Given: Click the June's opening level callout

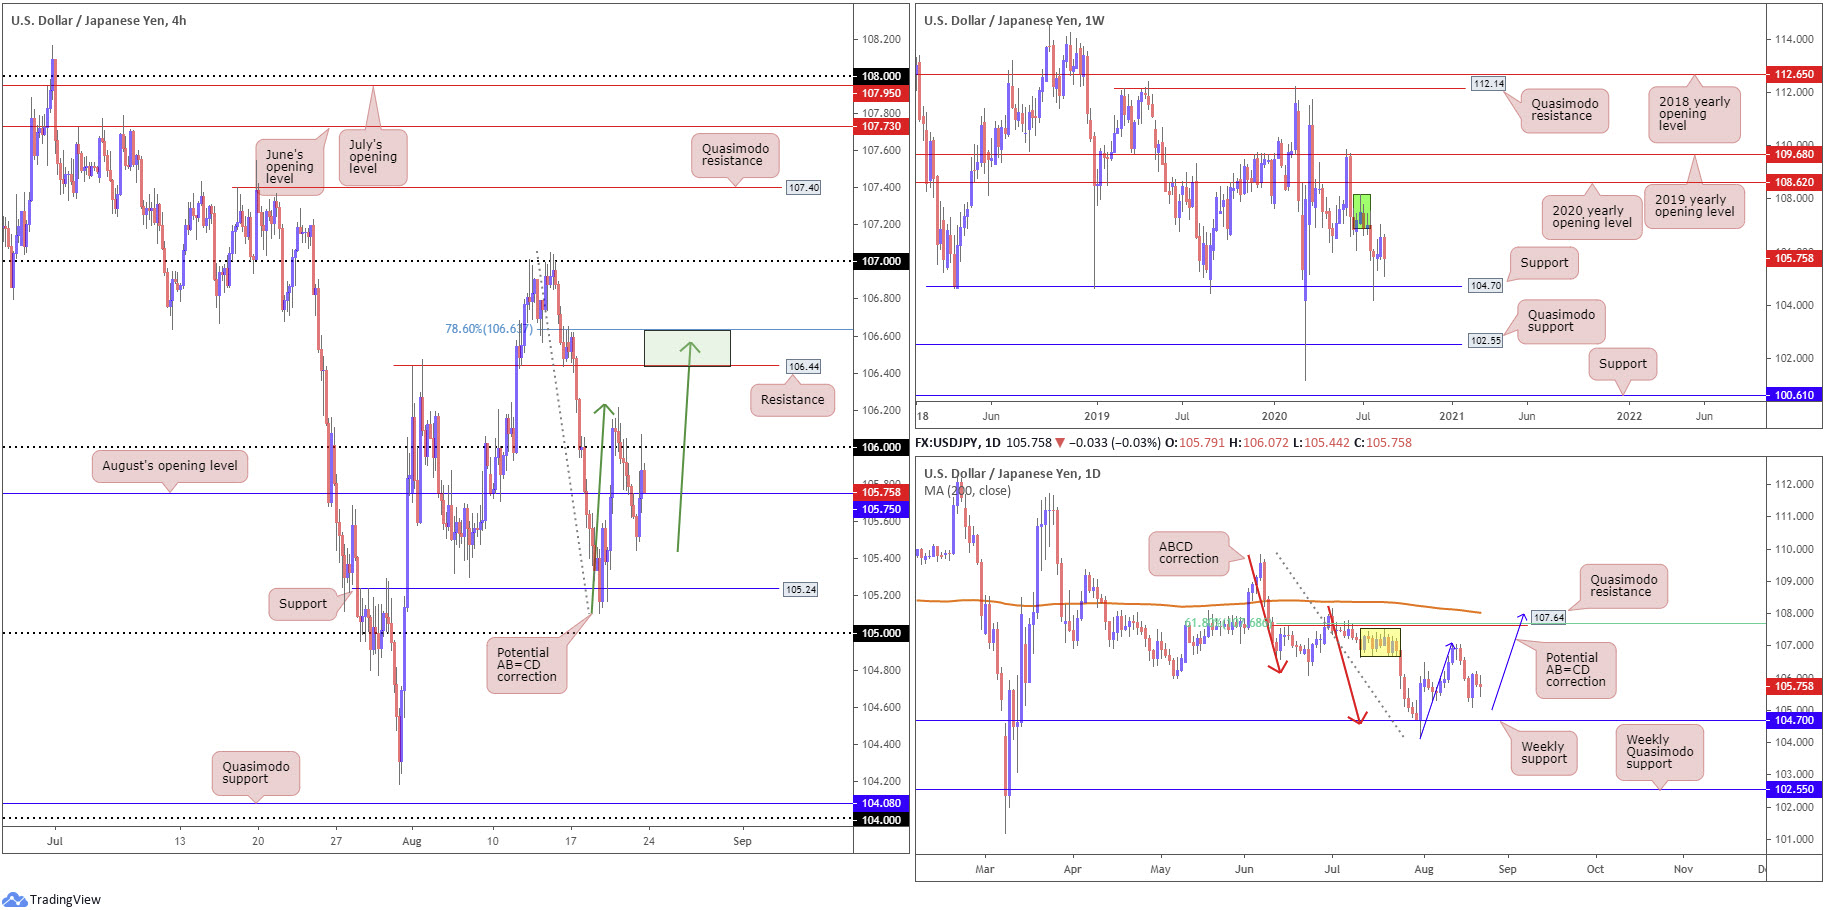Looking at the screenshot, I should (289, 167).
